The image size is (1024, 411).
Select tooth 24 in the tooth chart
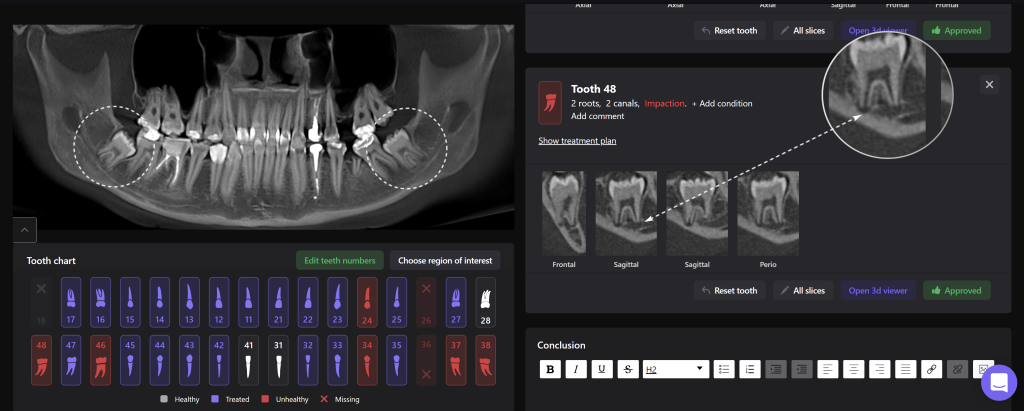(x=367, y=301)
